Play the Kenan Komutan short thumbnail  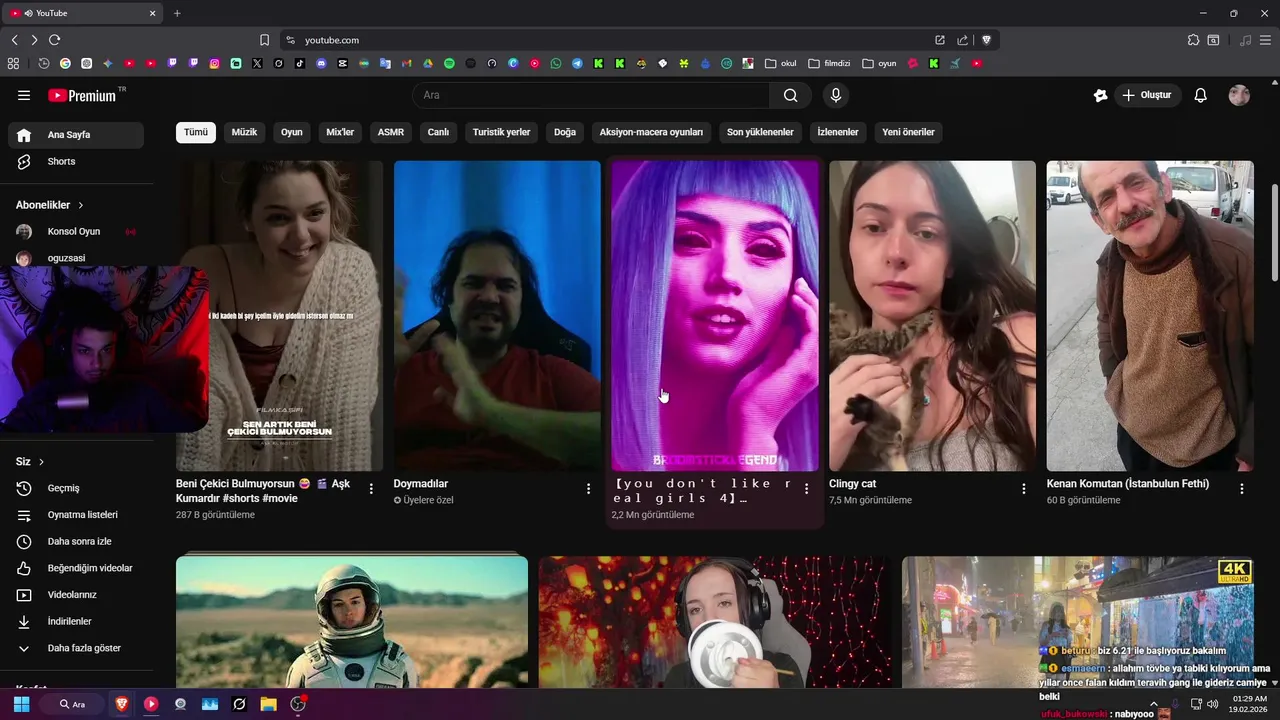coord(1150,316)
